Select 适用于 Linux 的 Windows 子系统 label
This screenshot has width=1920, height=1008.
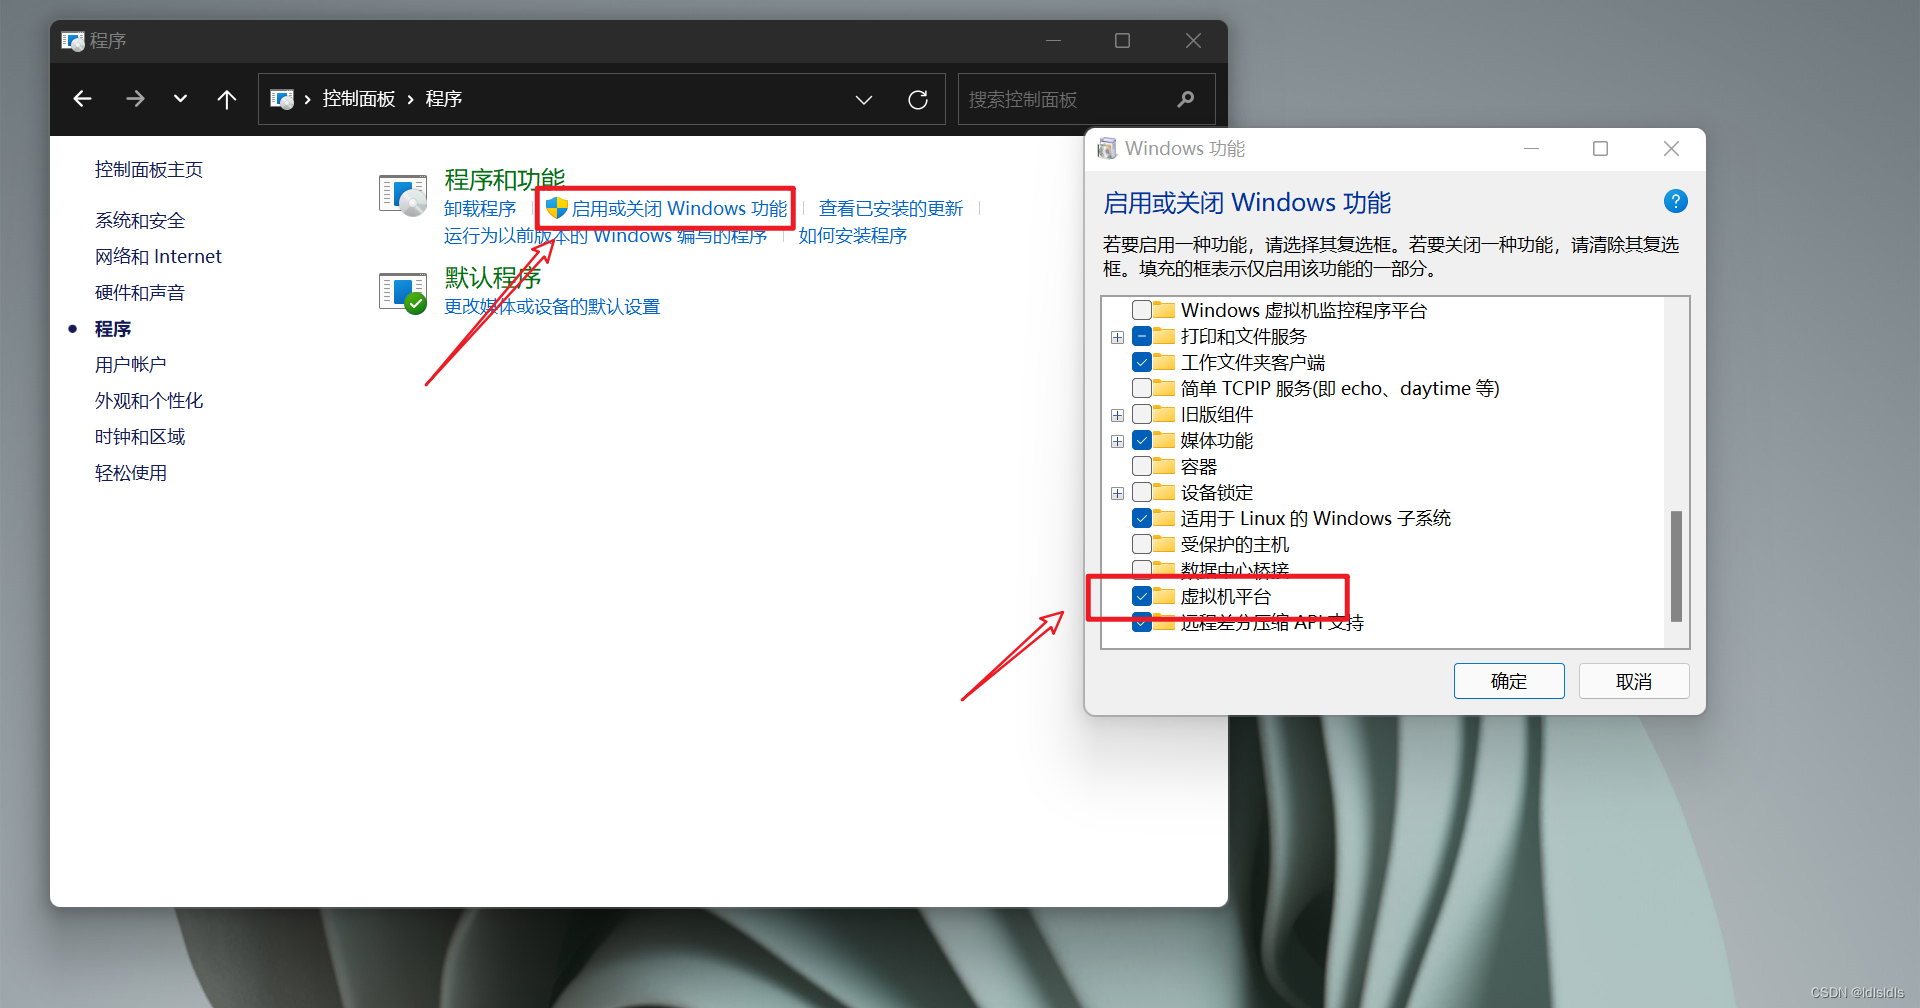point(1316,518)
